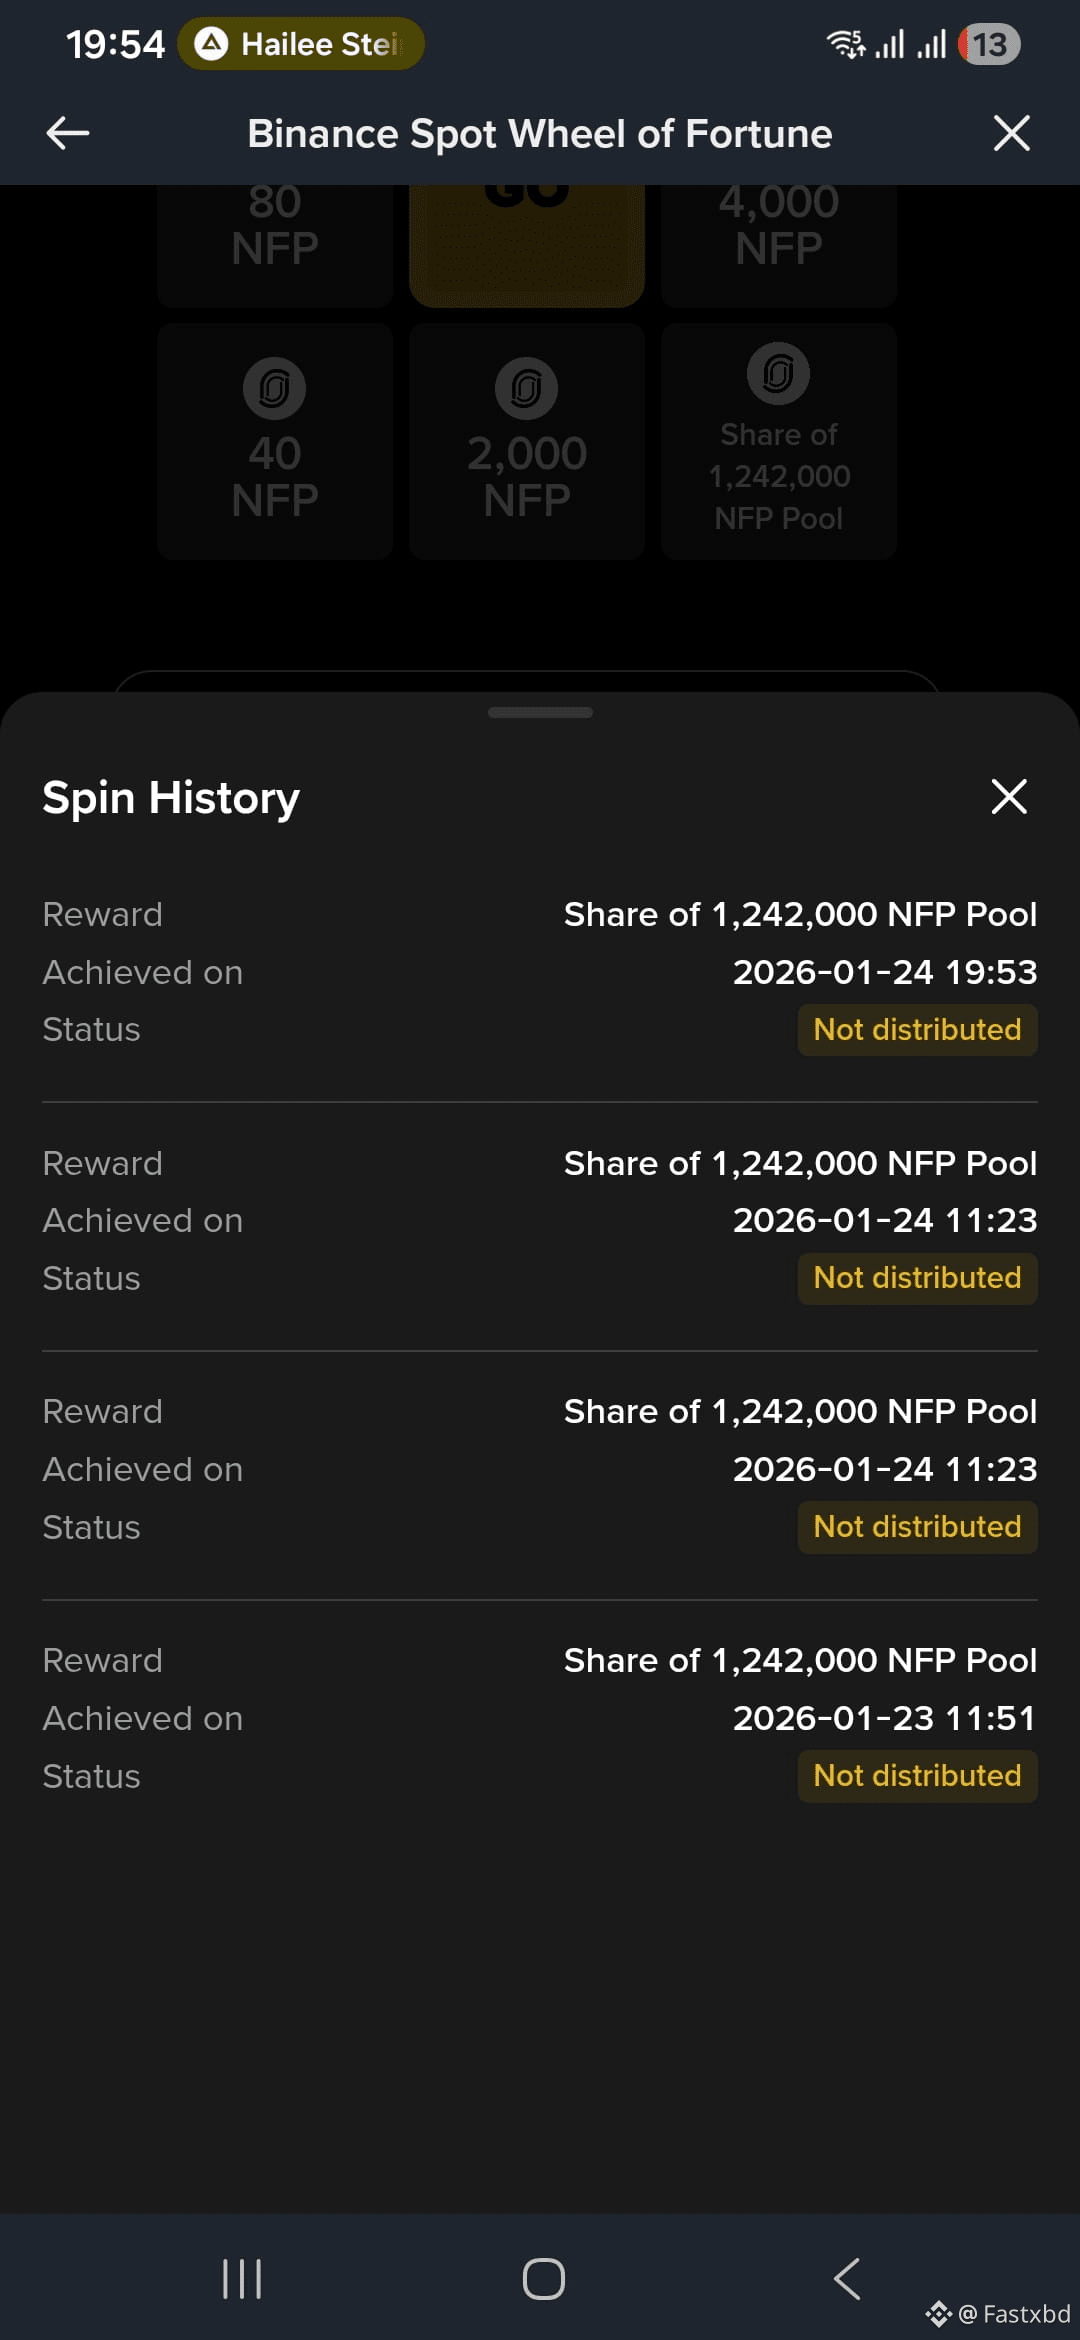1080x2340 pixels.
Task: Open the 2026-01-23 11:51 spin record
Action: (540, 1718)
